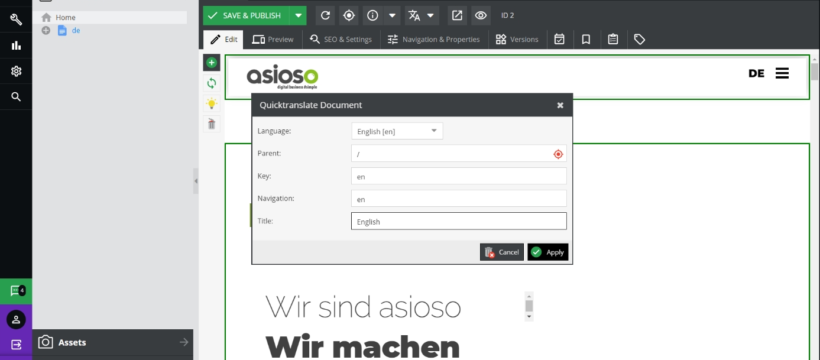Collapse the left tree panel handle
Screen dimensions: 820x360
coord(196,181)
